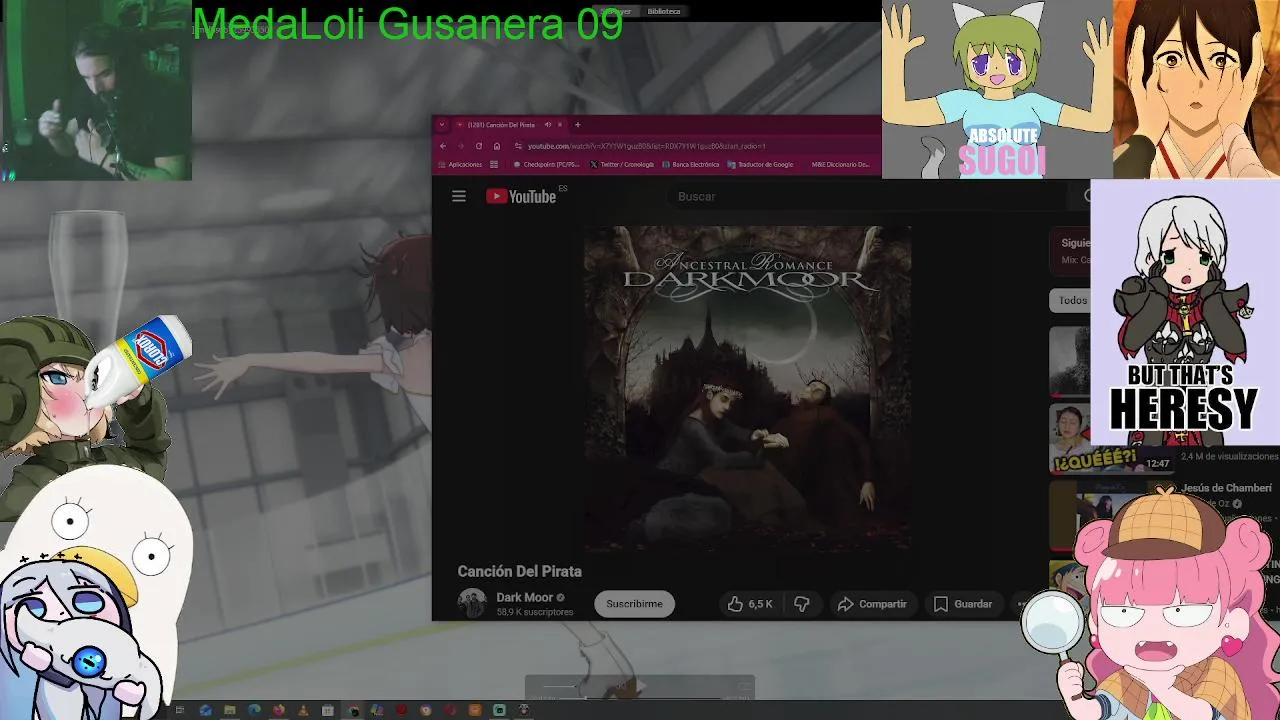The image size is (1280, 720).
Task: Open the Twitter / Cronología bookmark
Action: pyautogui.click(x=622, y=165)
